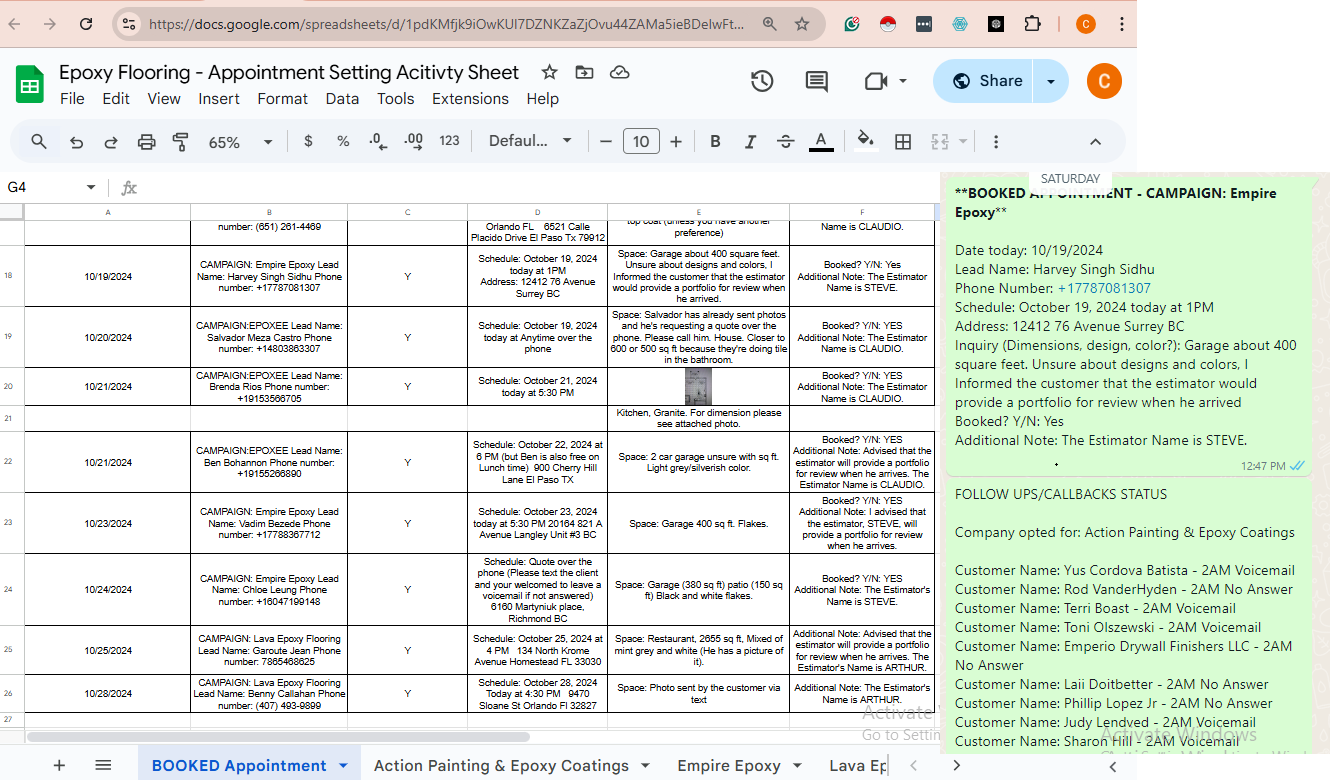
Task: Open version history clock icon
Action: pos(762,81)
